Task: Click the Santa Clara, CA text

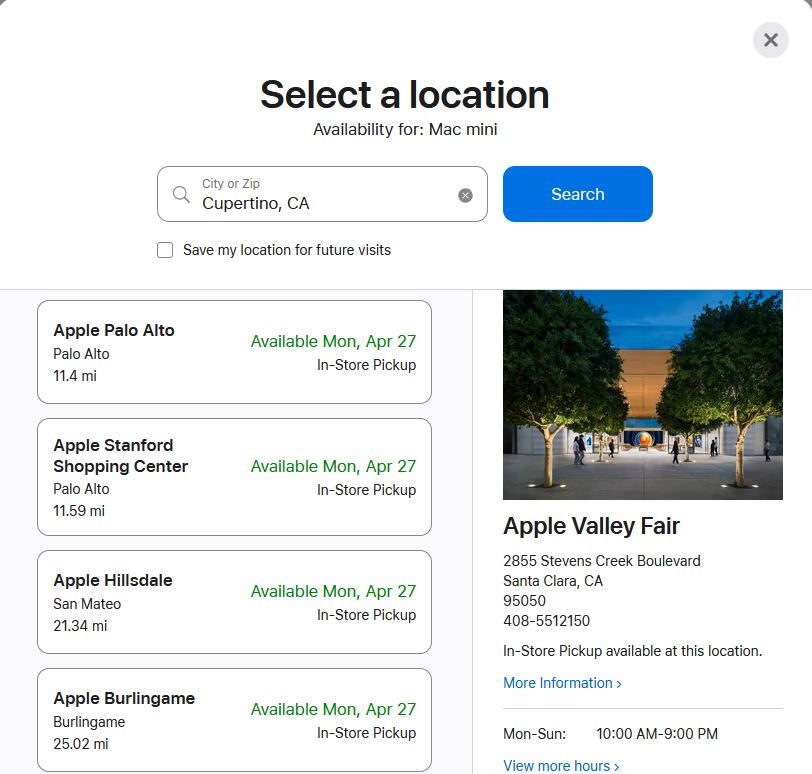Action: (553, 581)
